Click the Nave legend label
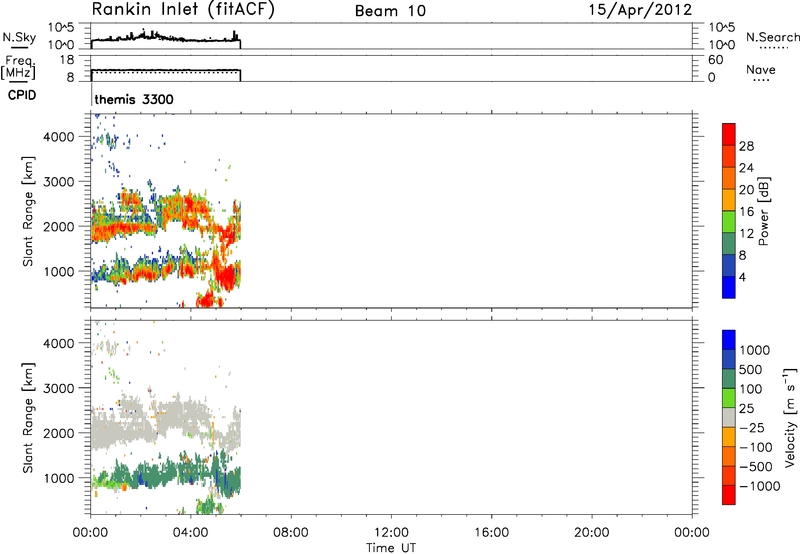 point(761,69)
